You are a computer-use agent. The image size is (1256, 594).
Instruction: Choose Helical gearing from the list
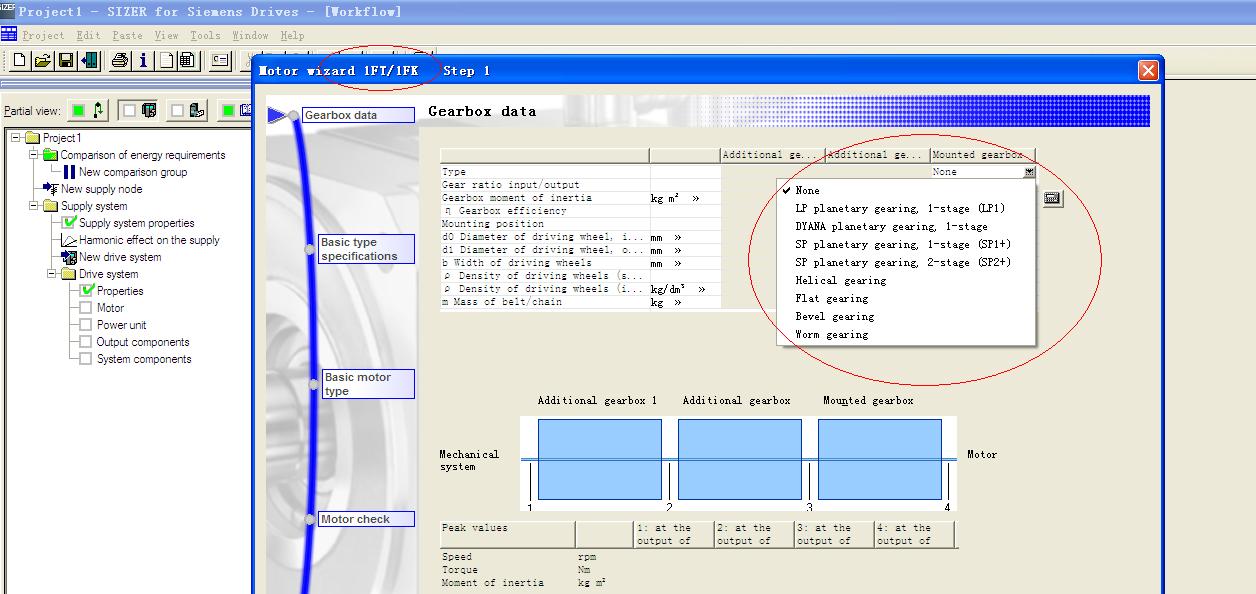[x=840, y=281]
